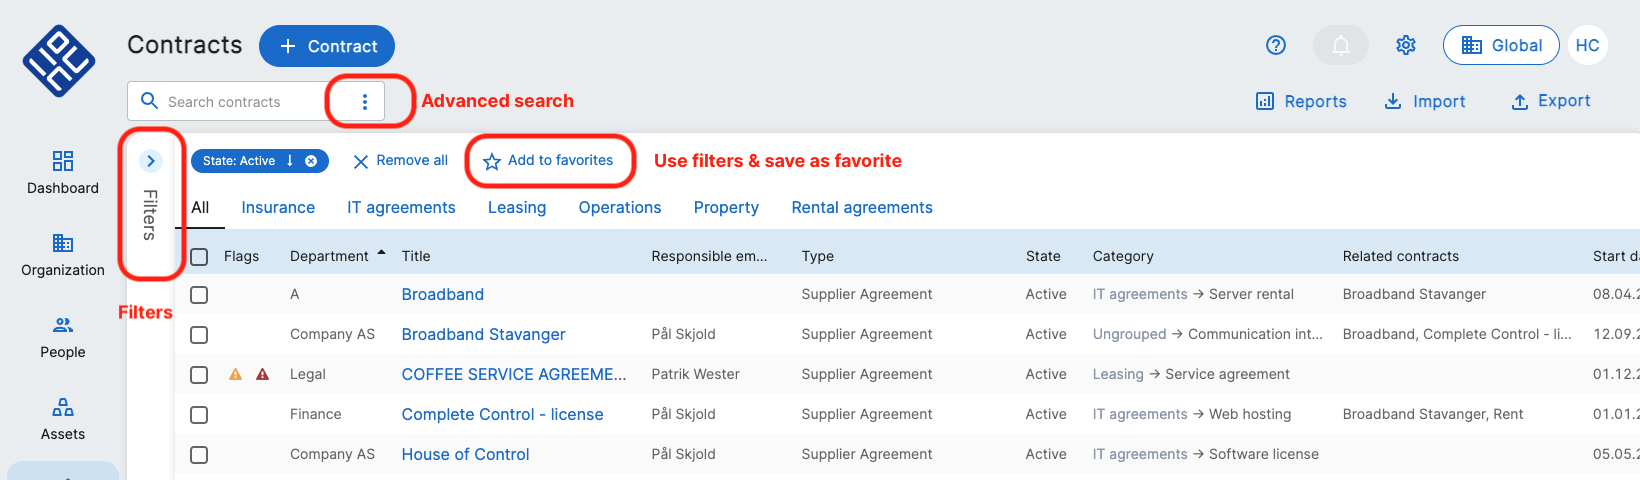The width and height of the screenshot is (1640, 480).
Task: Check the Broadband Stavanger row checkbox
Action: (199, 335)
